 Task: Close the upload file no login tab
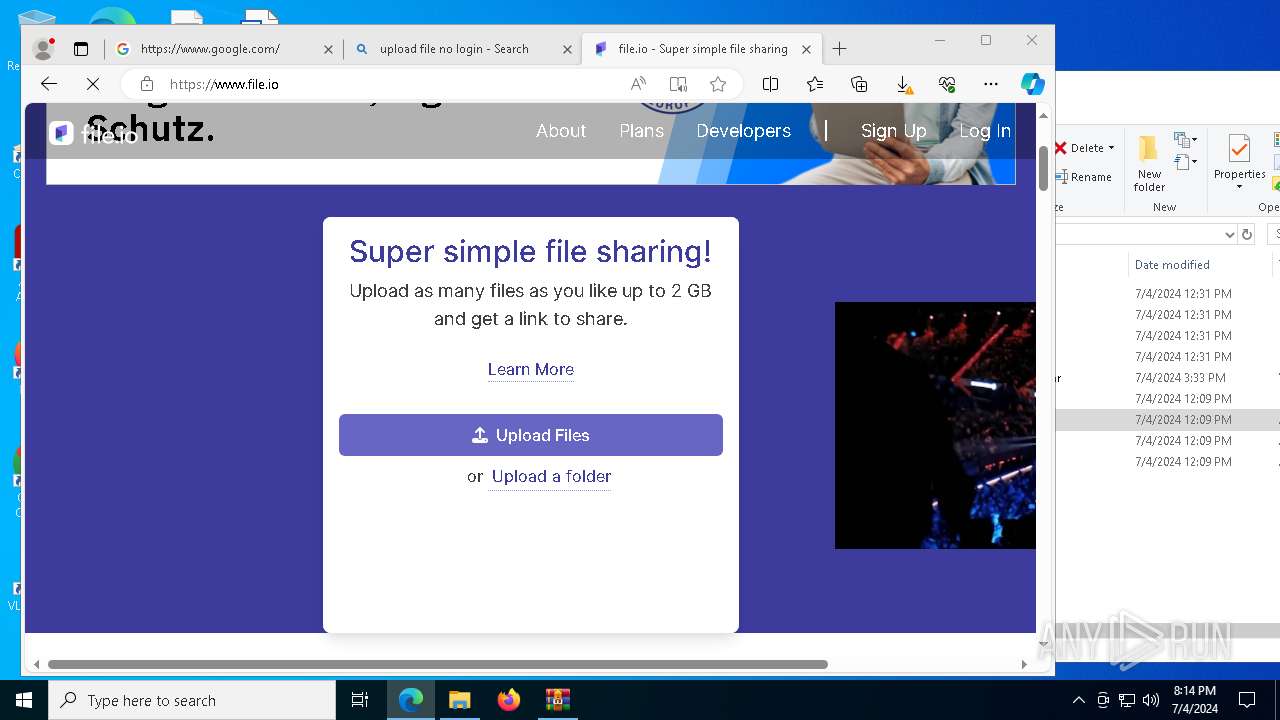point(567,49)
